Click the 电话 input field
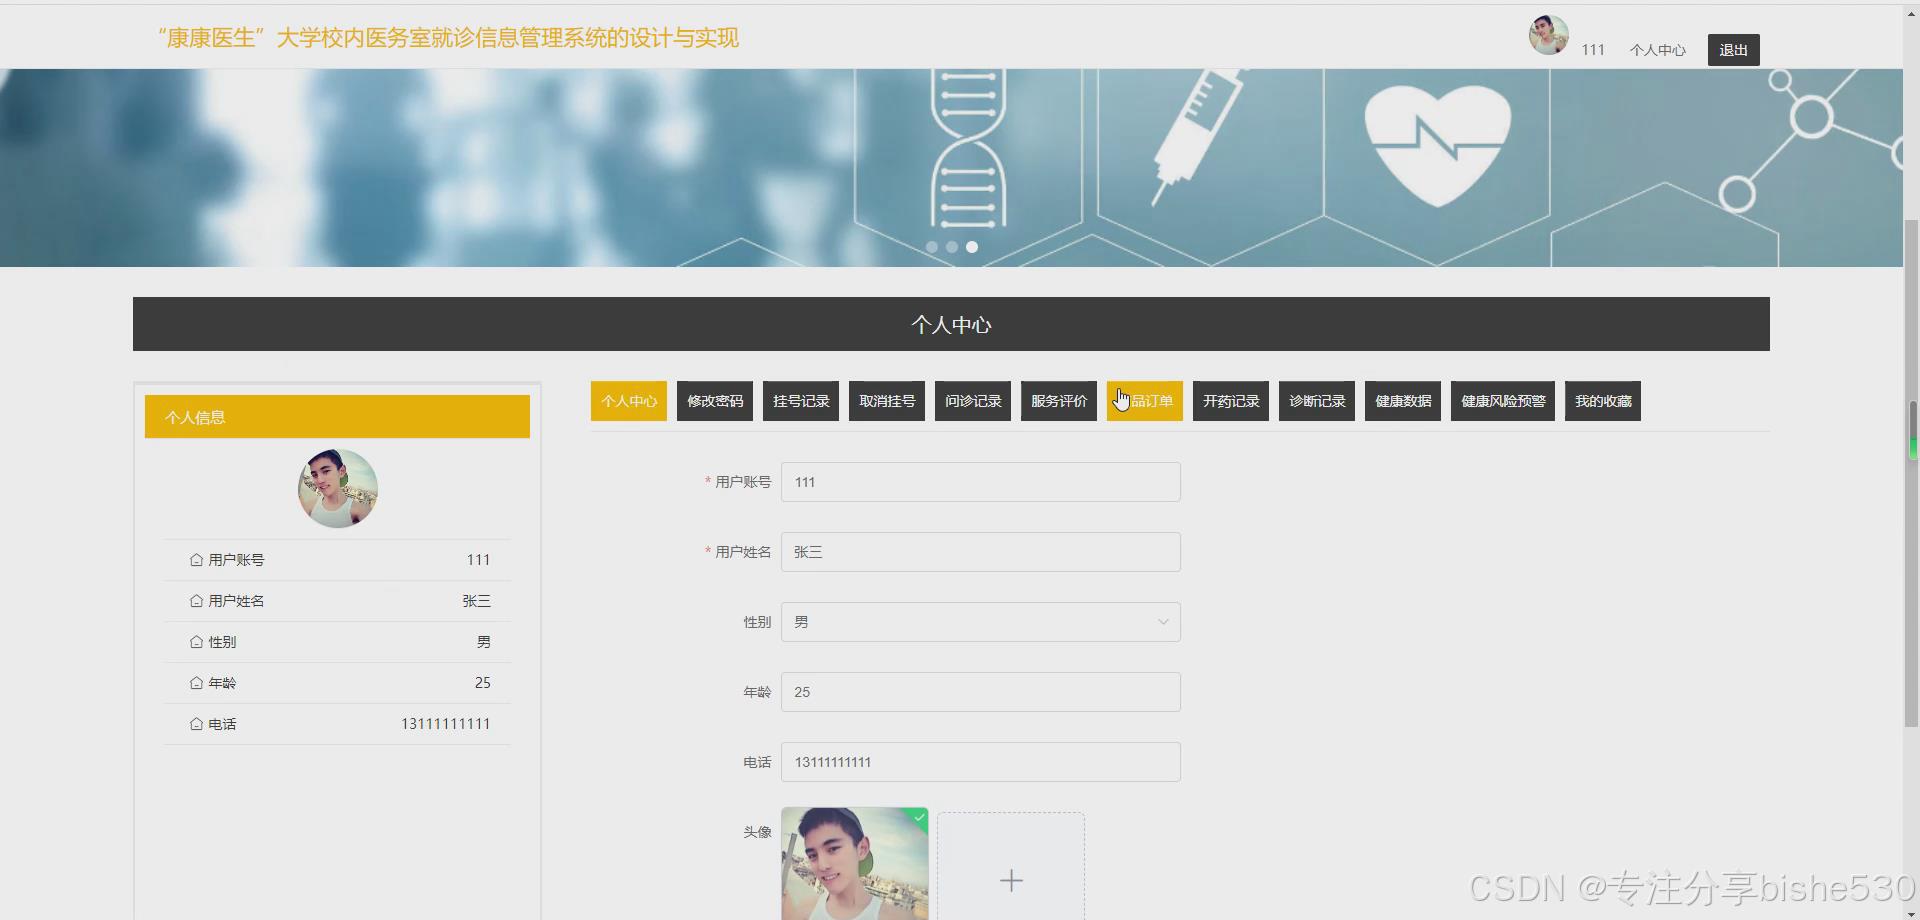 coord(981,762)
